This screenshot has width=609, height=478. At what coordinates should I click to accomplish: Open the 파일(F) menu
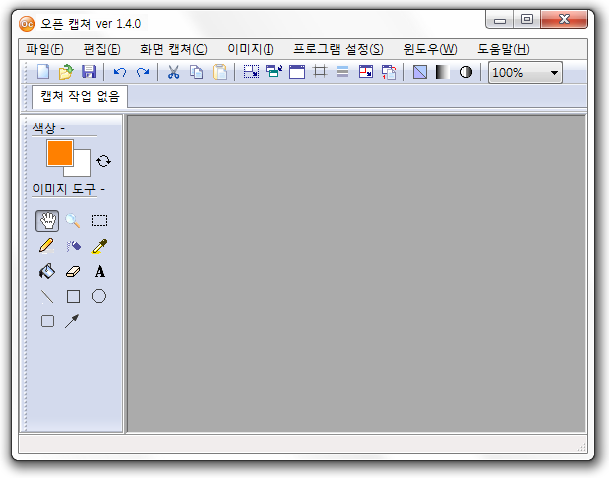coord(45,49)
